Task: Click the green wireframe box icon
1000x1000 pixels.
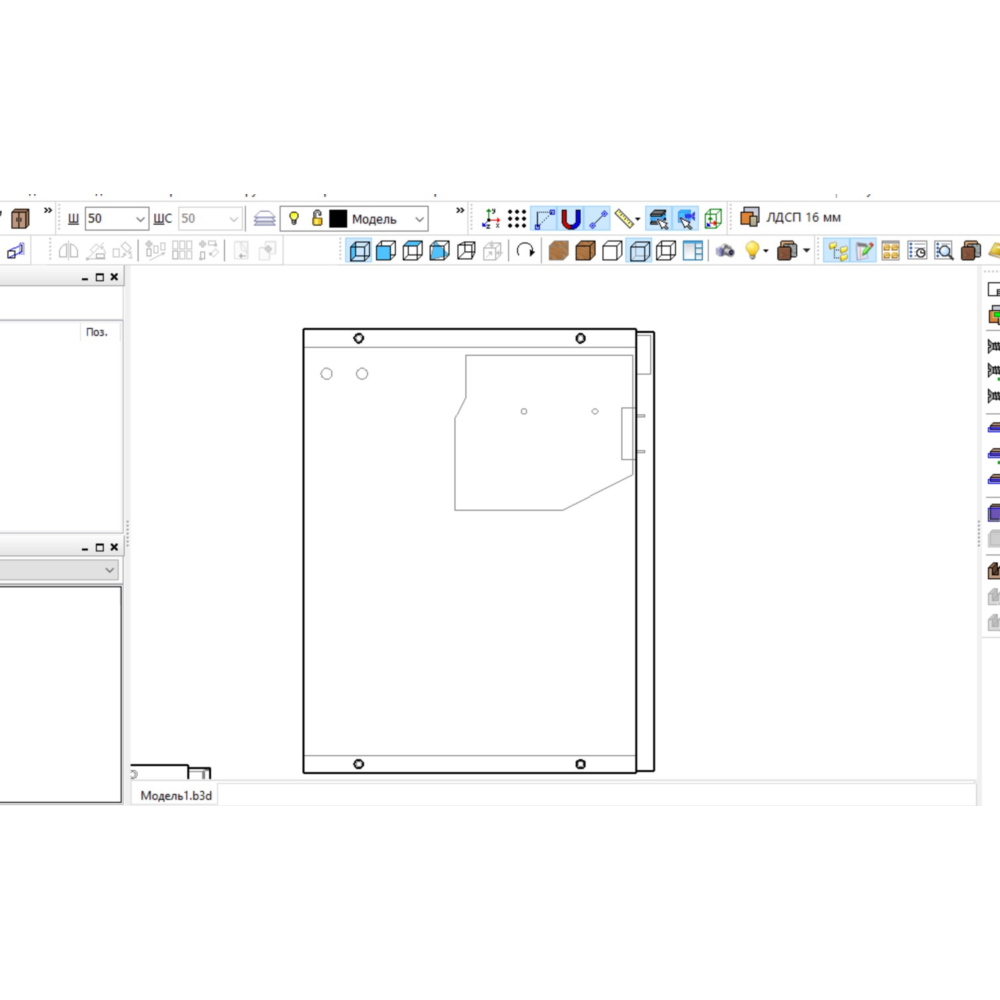Action: coord(713,219)
